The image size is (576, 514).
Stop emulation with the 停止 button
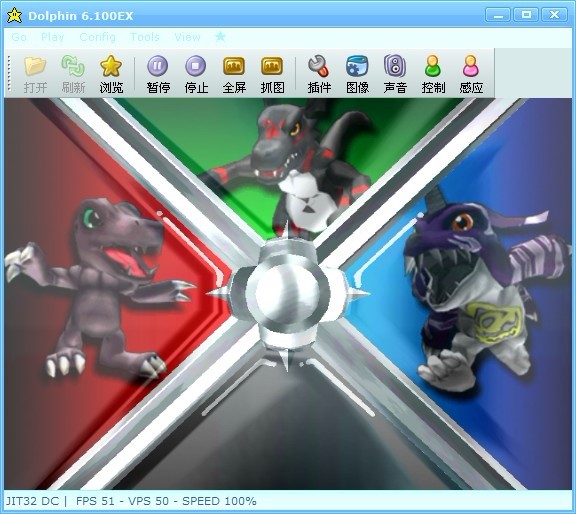pos(196,74)
